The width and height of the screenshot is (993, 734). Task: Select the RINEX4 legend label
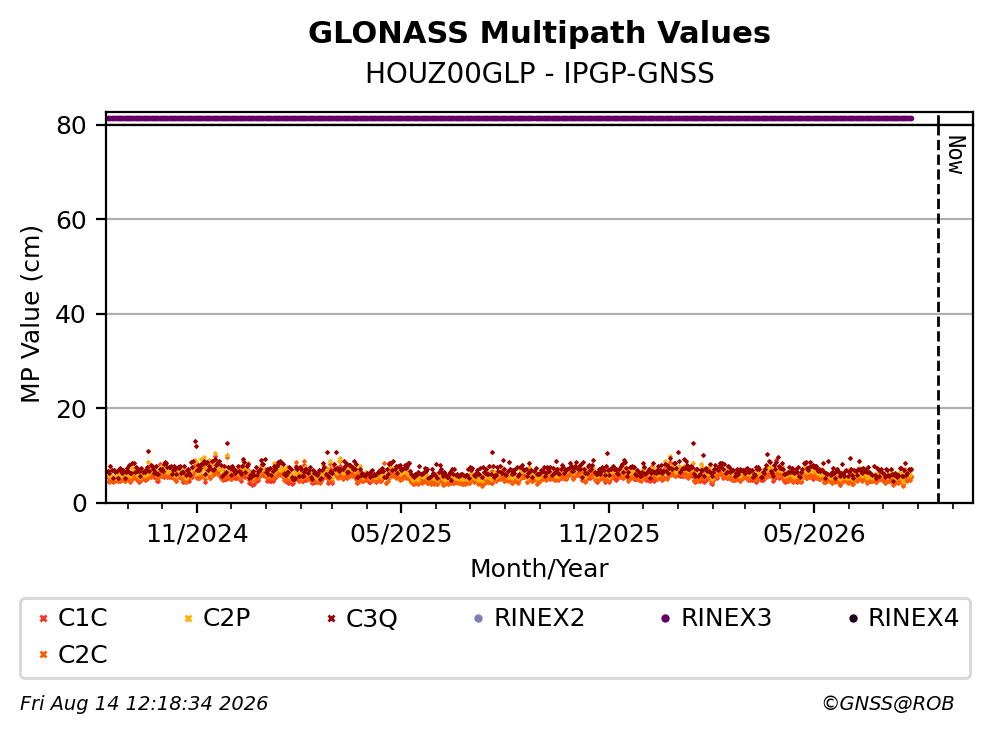click(x=913, y=618)
